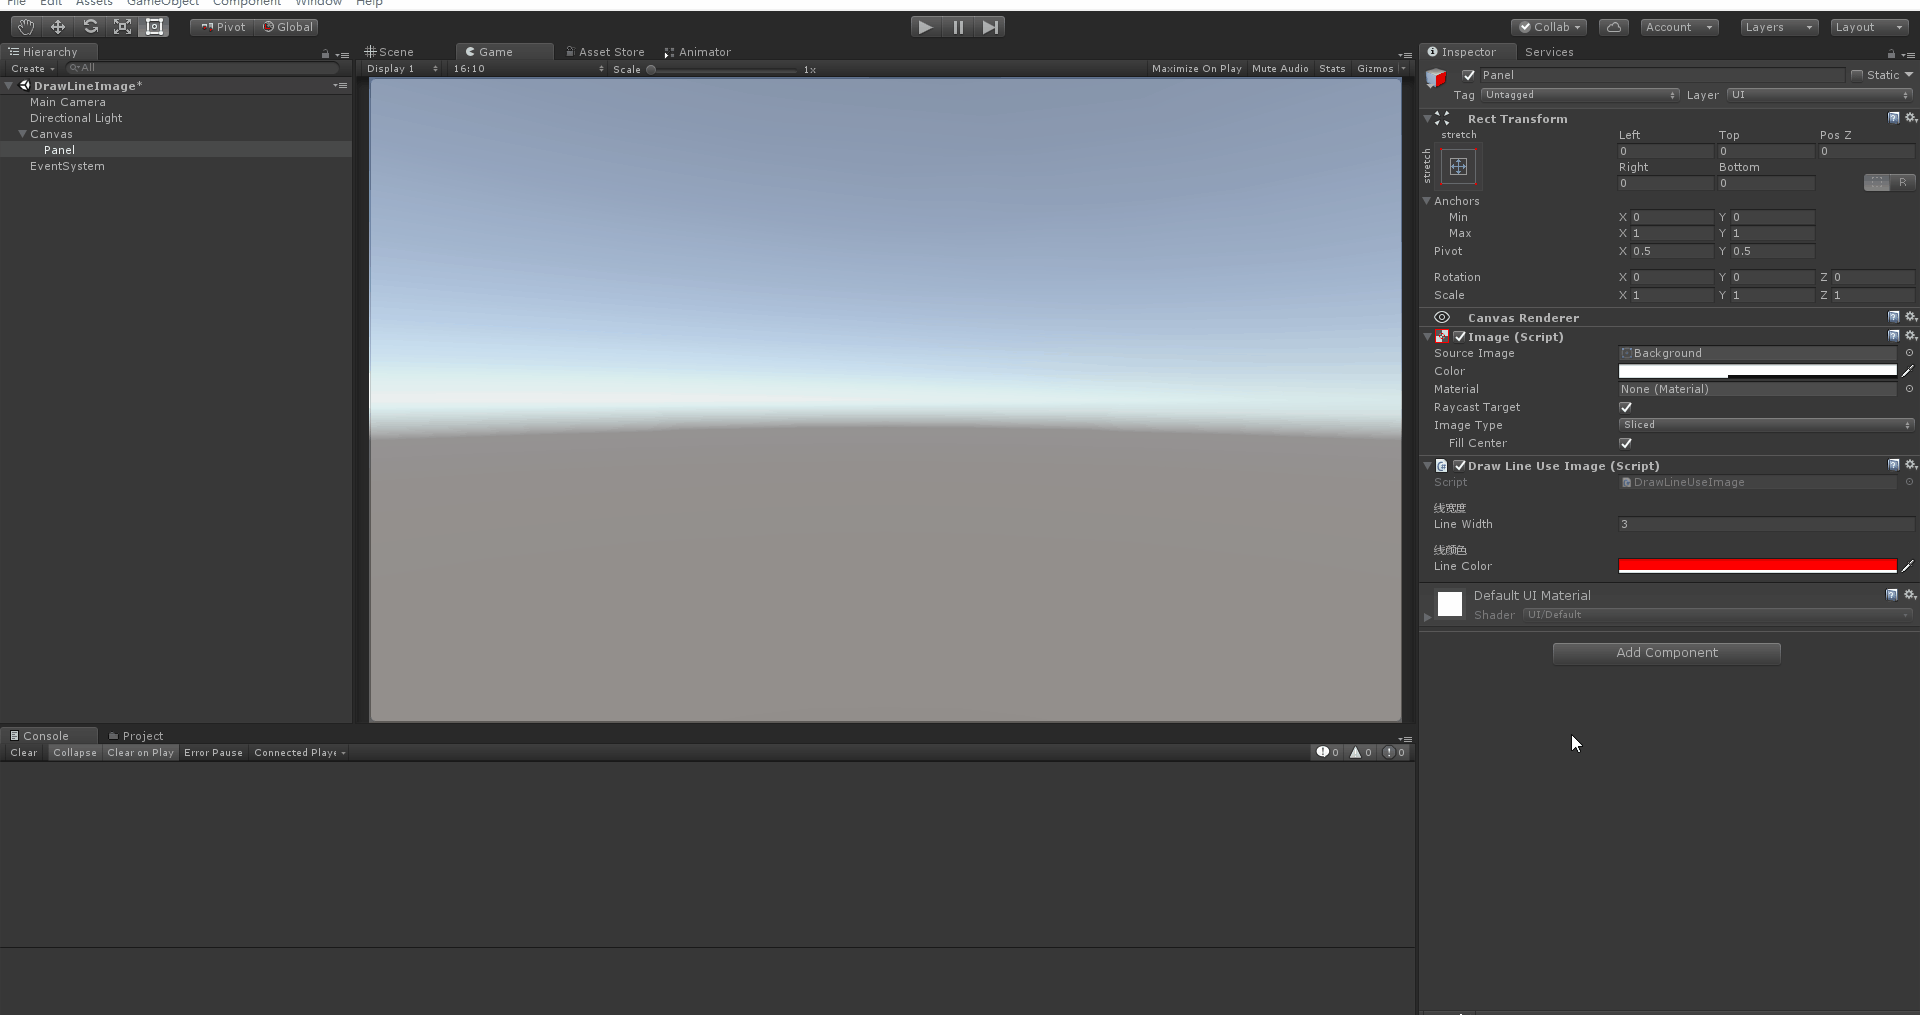Uncheck the Raycast Target checkbox
The height and width of the screenshot is (1015, 1920).
[1626, 407]
